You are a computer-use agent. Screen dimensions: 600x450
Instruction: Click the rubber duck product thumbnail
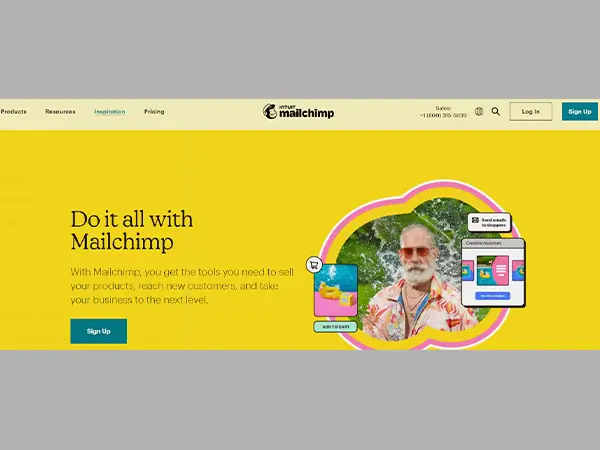[336, 290]
